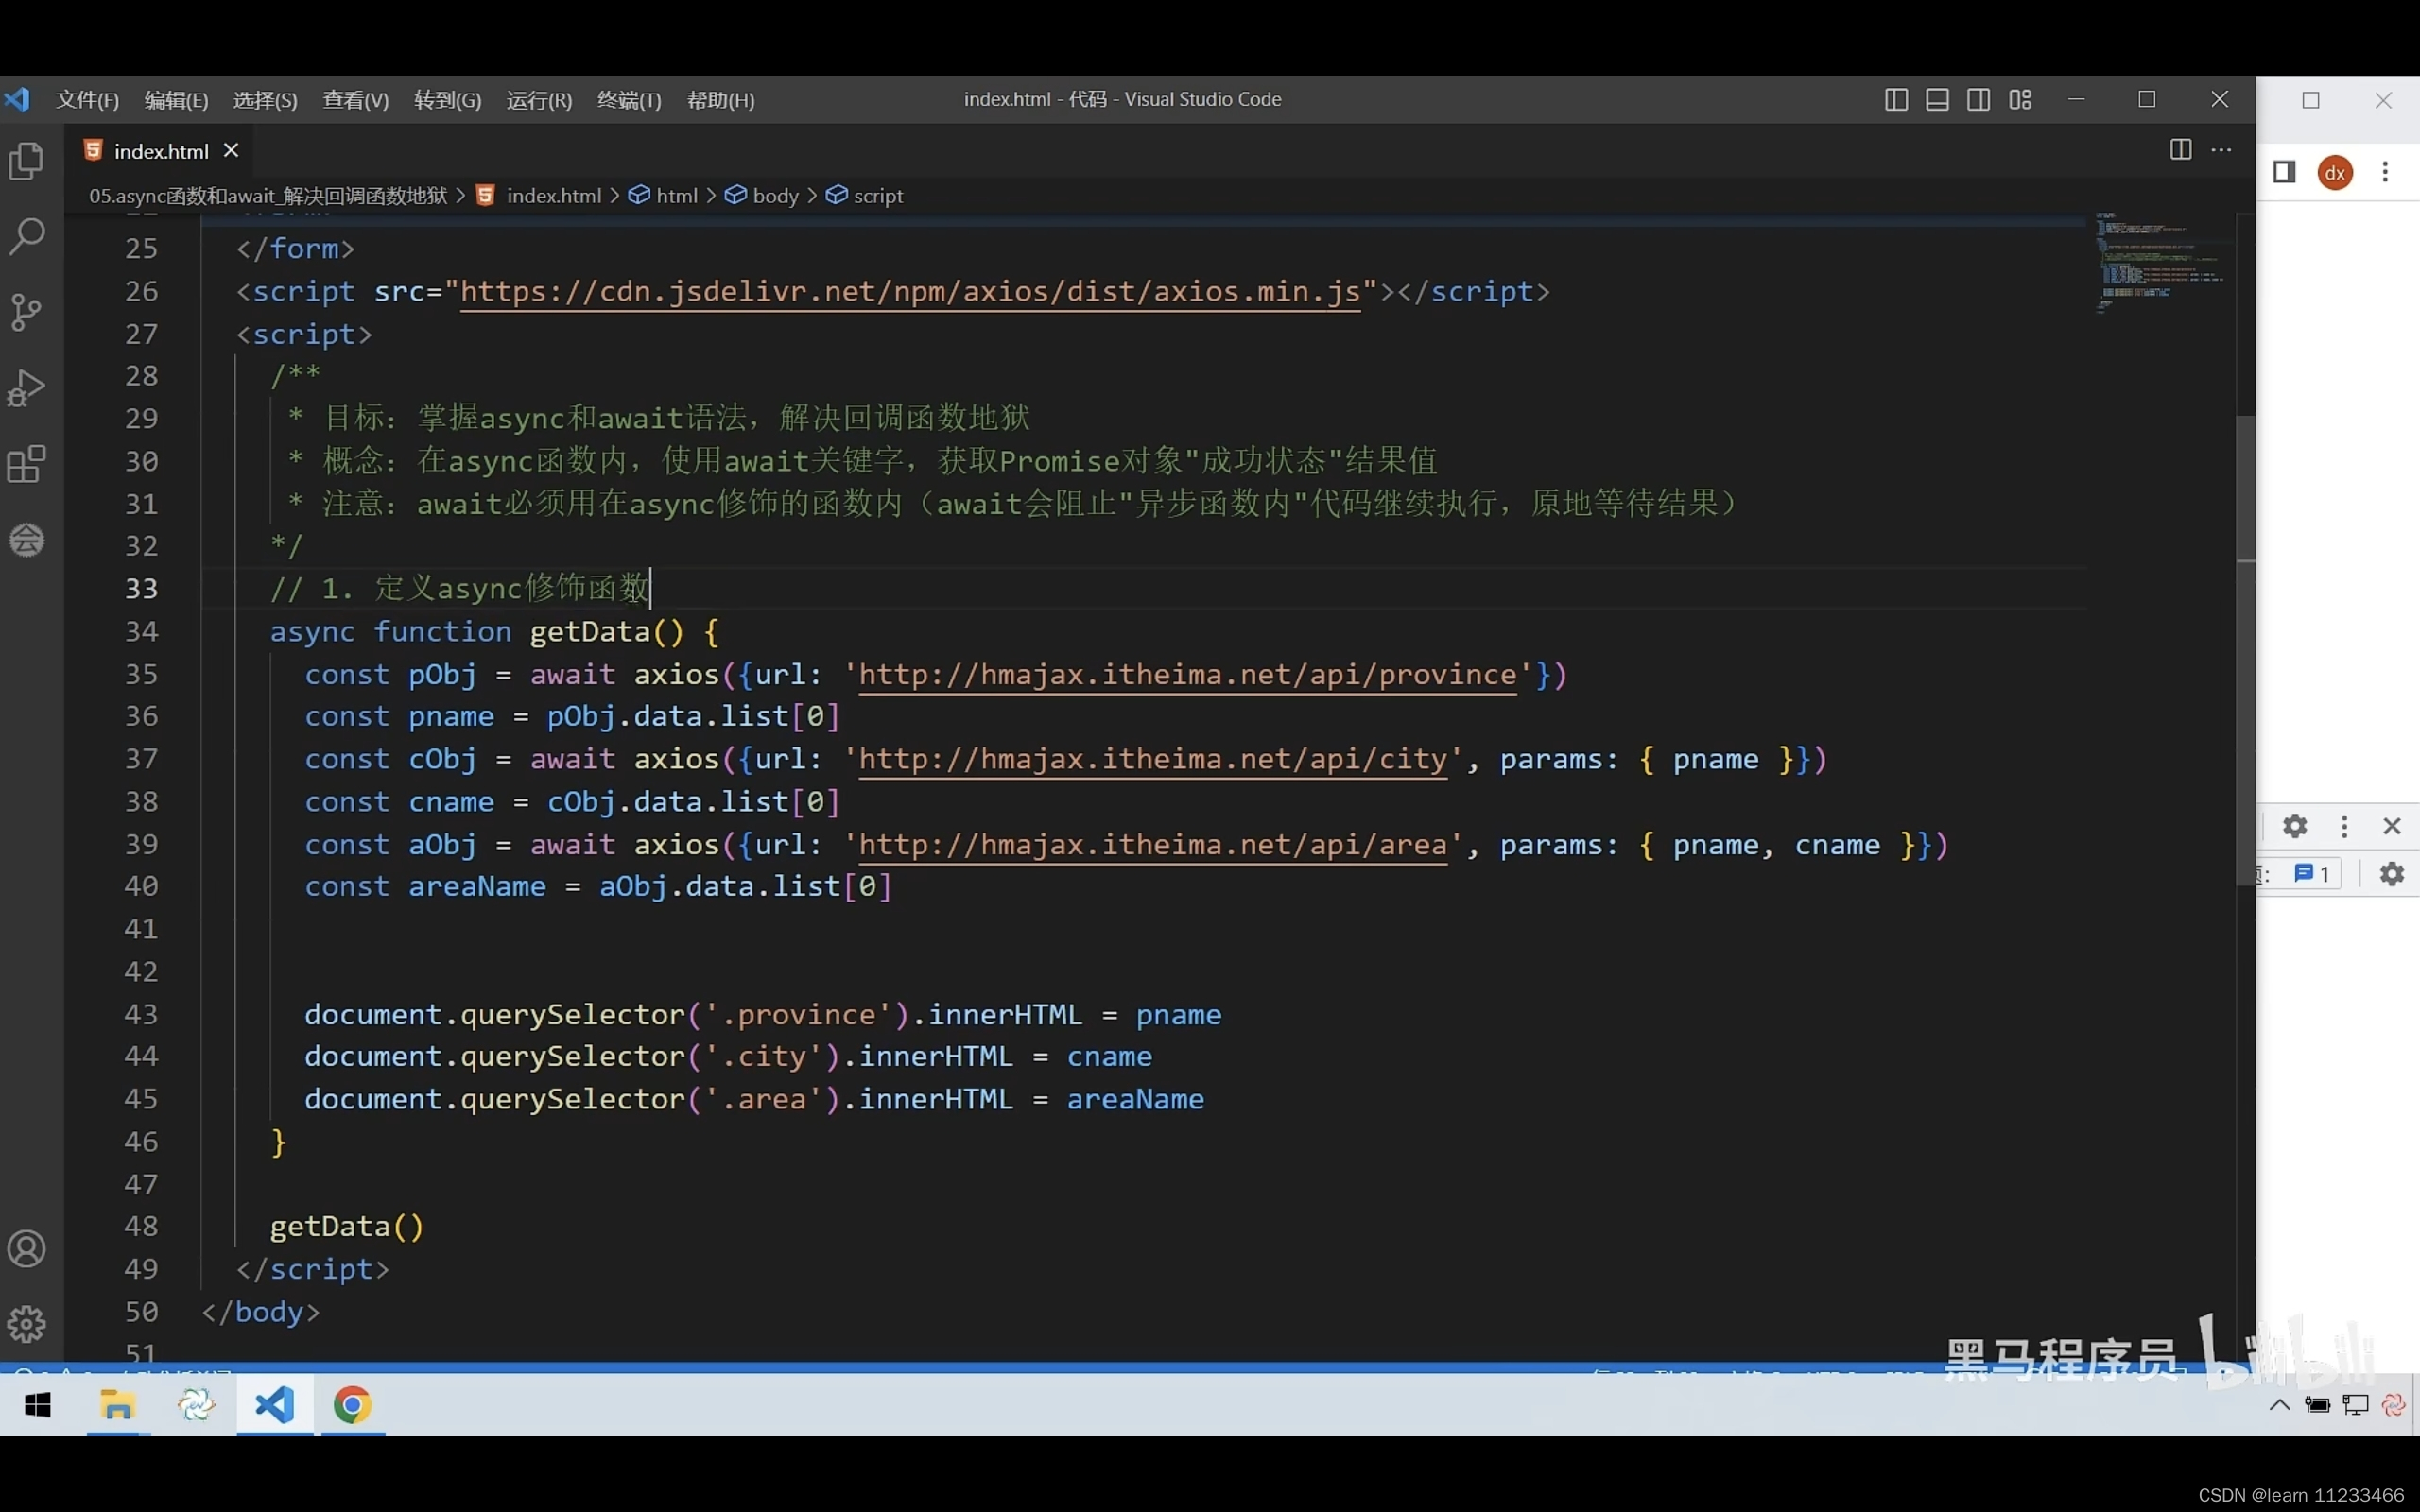Screen dimensions: 2420x1512
Task: Split the editor to the right
Action: 2181,150
